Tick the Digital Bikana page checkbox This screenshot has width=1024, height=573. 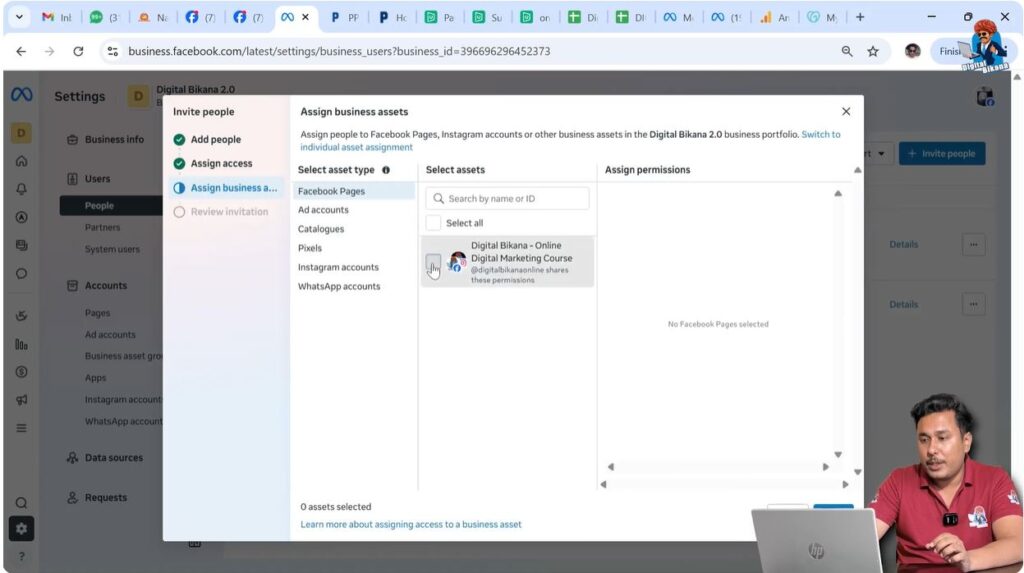point(433,261)
